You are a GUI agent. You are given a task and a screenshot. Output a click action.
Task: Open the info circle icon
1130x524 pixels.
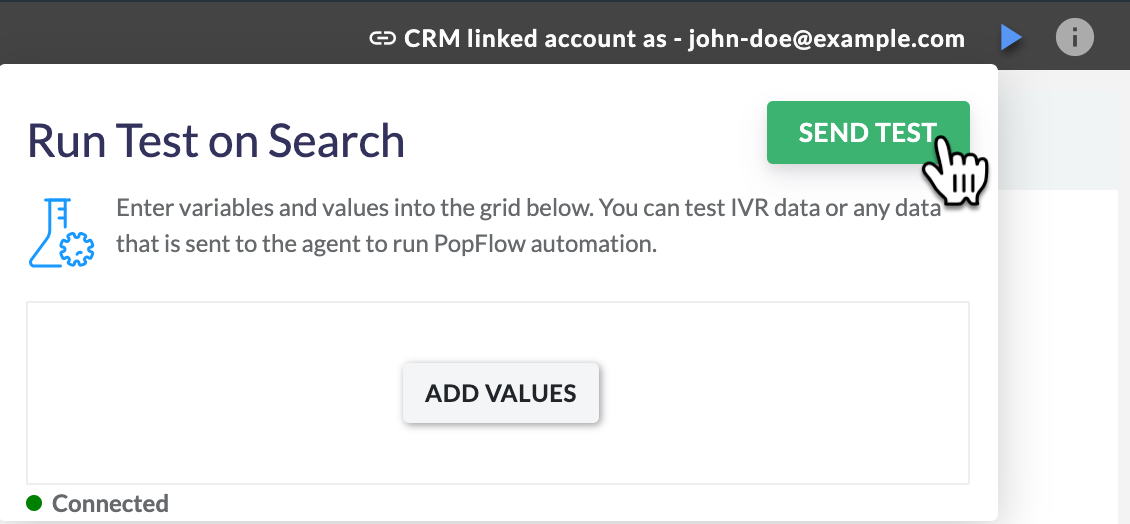1075,37
